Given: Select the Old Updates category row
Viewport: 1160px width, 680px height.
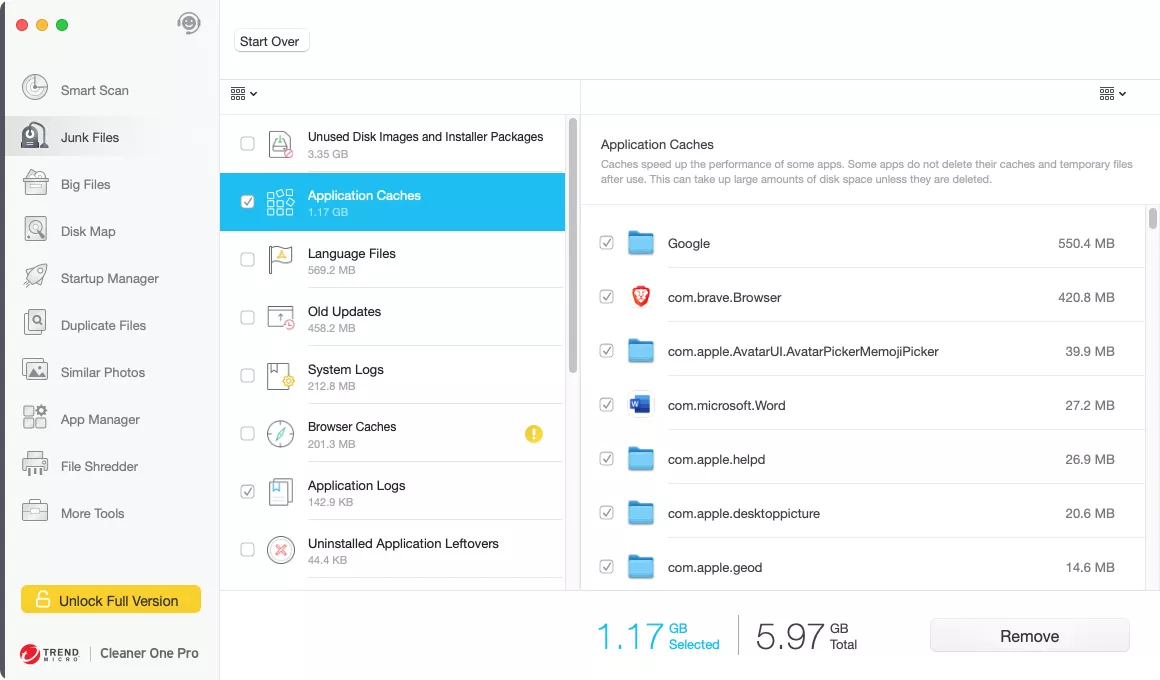Looking at the screenshot, I should (x=392, y=317).
